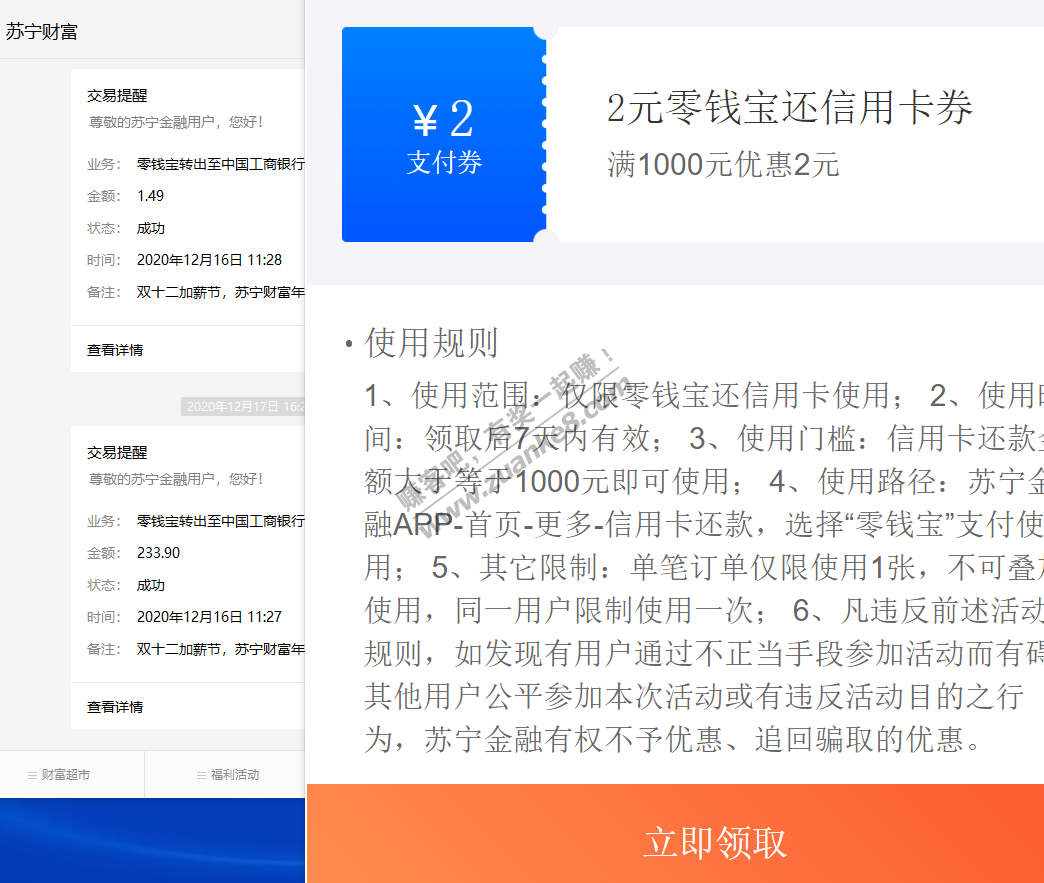The image size is (1044, 883).
Task: Click 零钱宝转出至中国工商银行 in the 233.90 card
Action: point(221,521)
